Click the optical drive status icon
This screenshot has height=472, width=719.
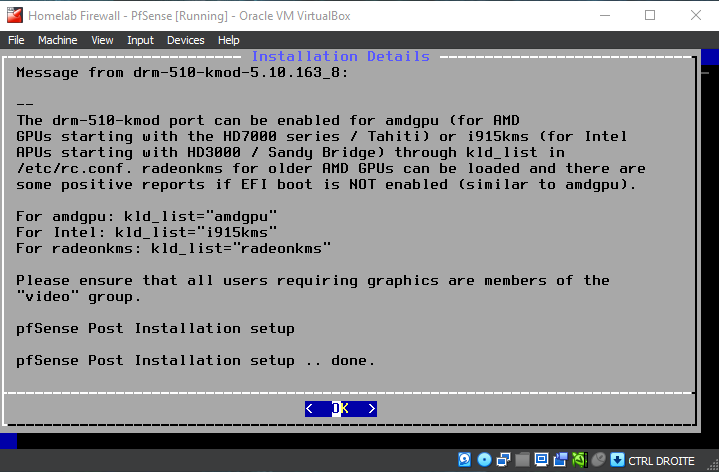(484, 459)
